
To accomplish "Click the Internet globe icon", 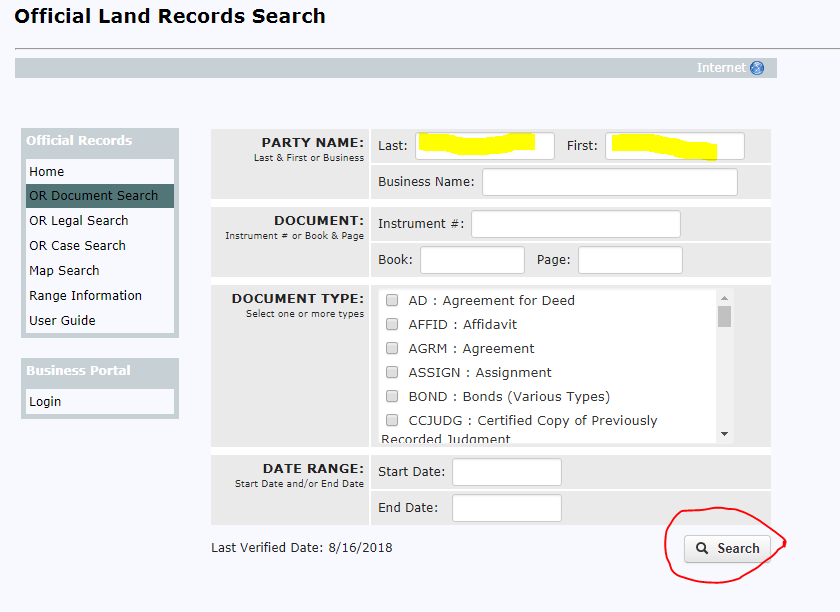I will [757, 68].
